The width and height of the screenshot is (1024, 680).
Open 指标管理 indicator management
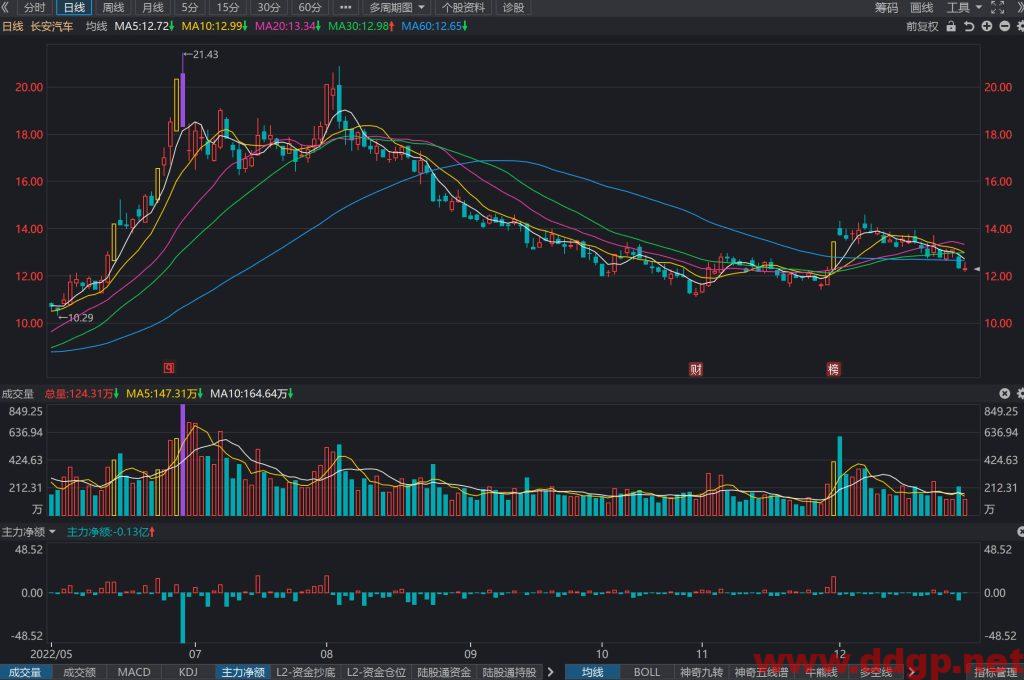997,672
